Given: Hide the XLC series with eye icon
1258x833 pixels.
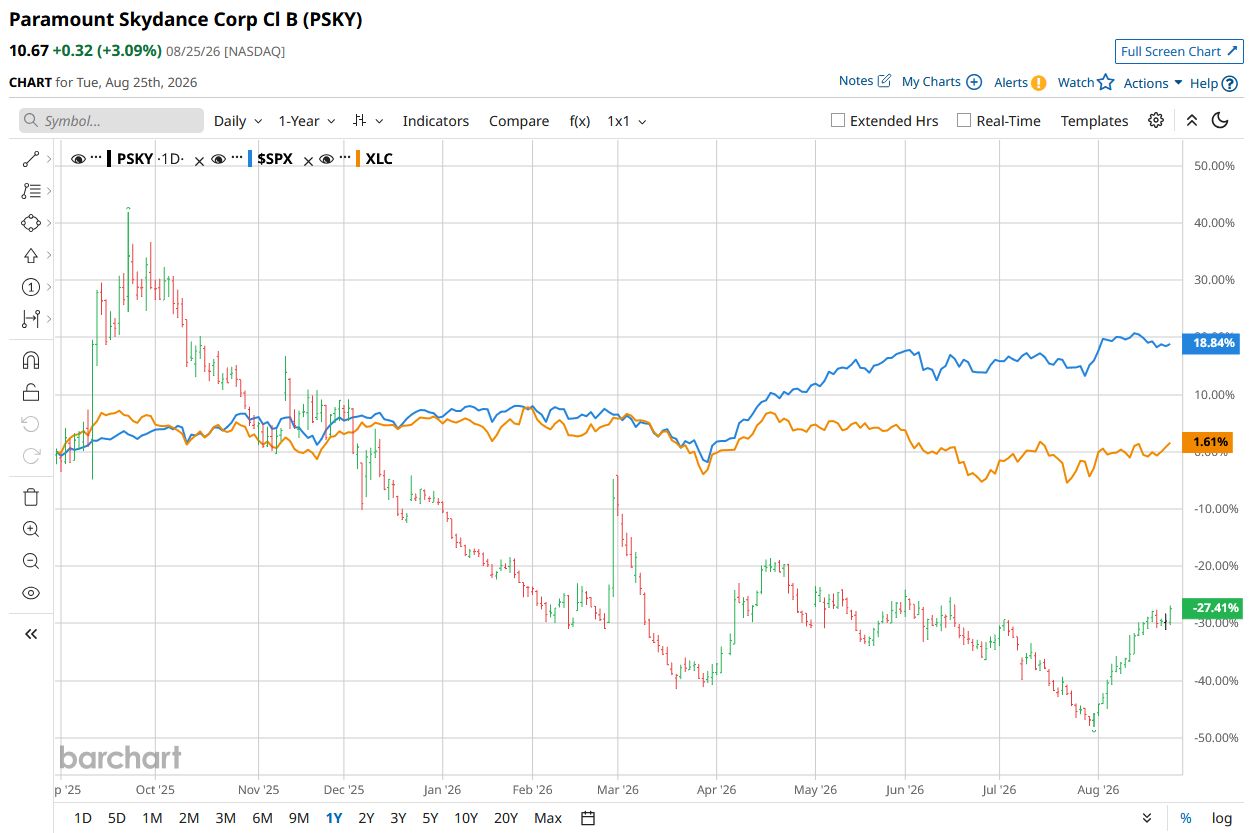Looking at the screenshot, I should point(326,159).
